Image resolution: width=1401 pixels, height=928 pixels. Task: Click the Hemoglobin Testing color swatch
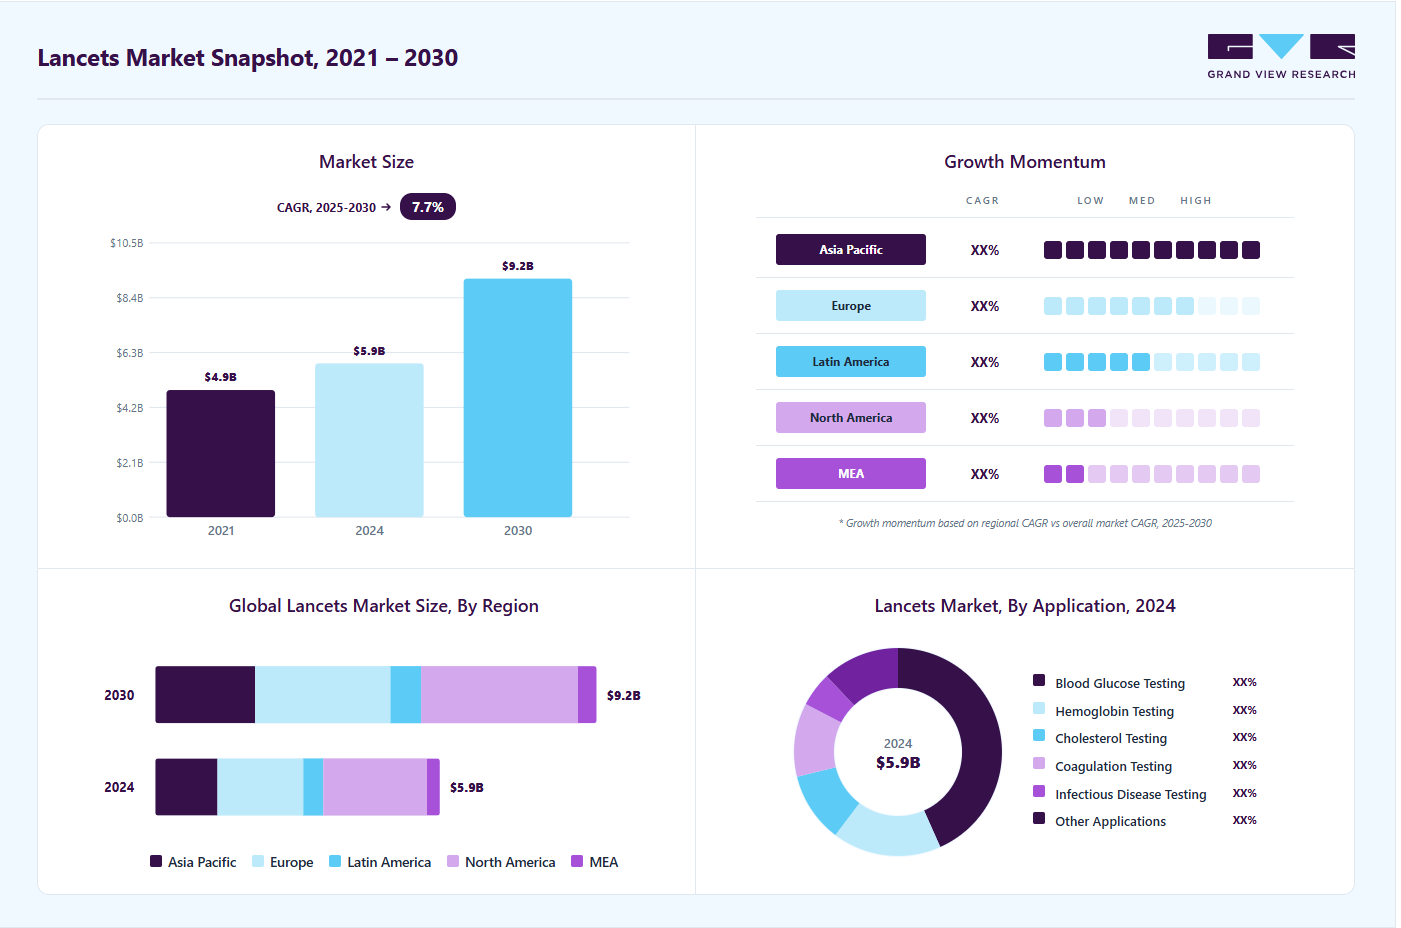(x=1039, y=708)
